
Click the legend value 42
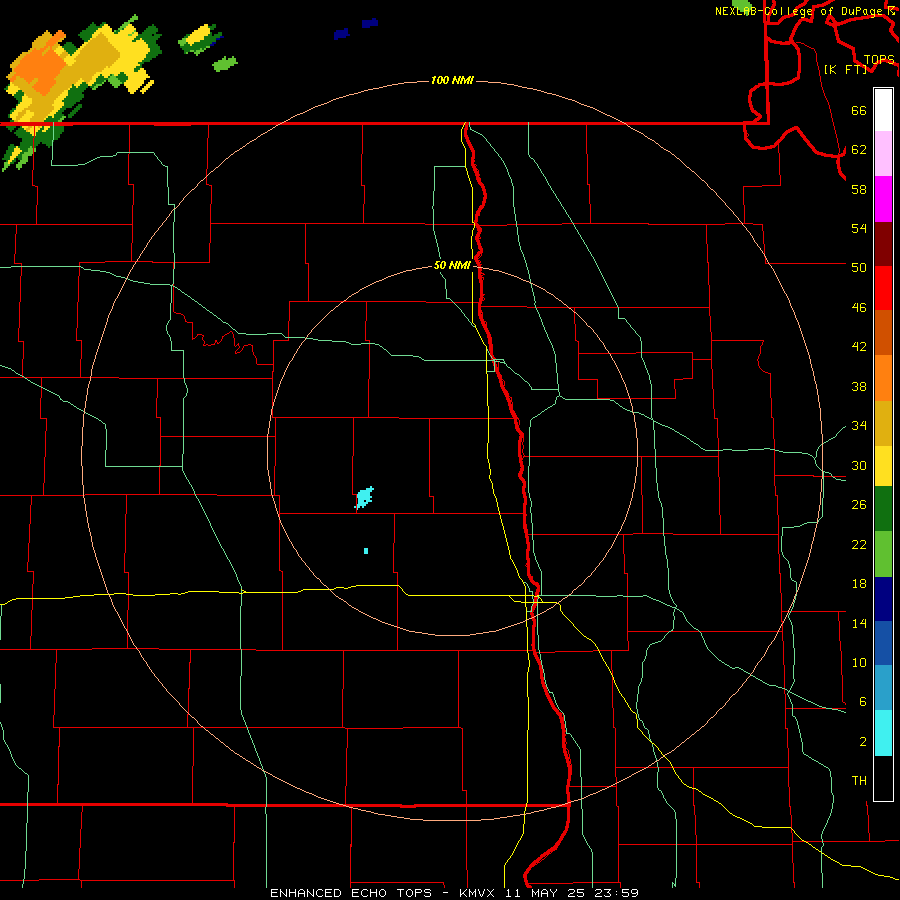pos(859,347)
